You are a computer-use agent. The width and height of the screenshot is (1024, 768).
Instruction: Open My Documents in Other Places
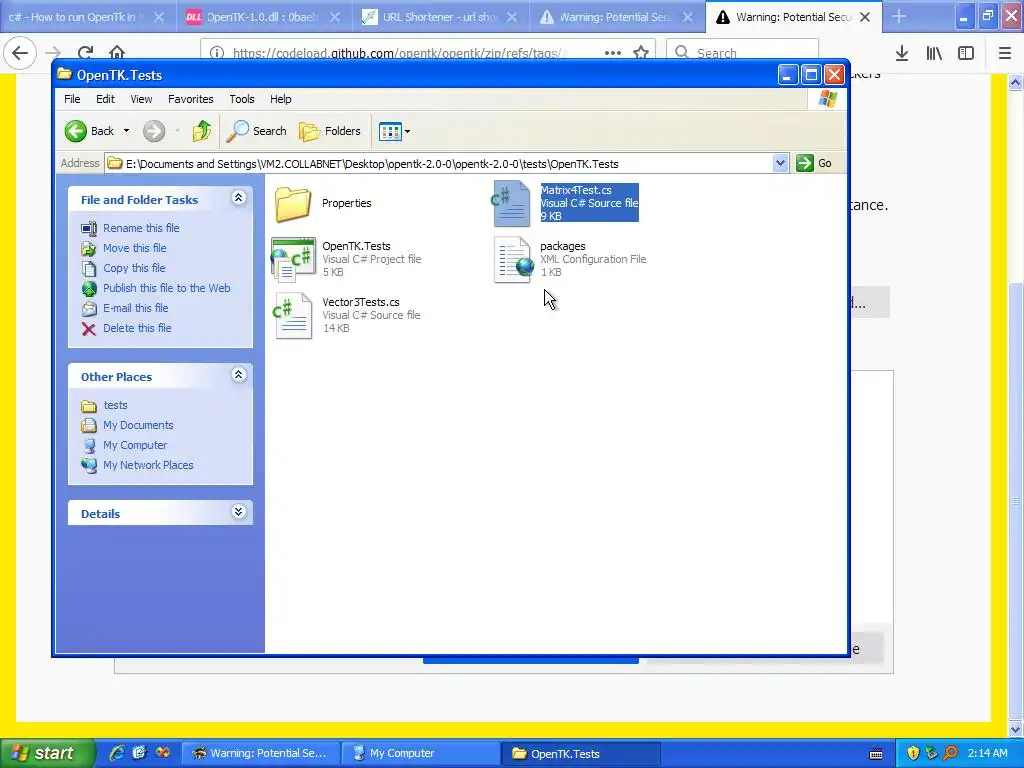tap(138, 426)
